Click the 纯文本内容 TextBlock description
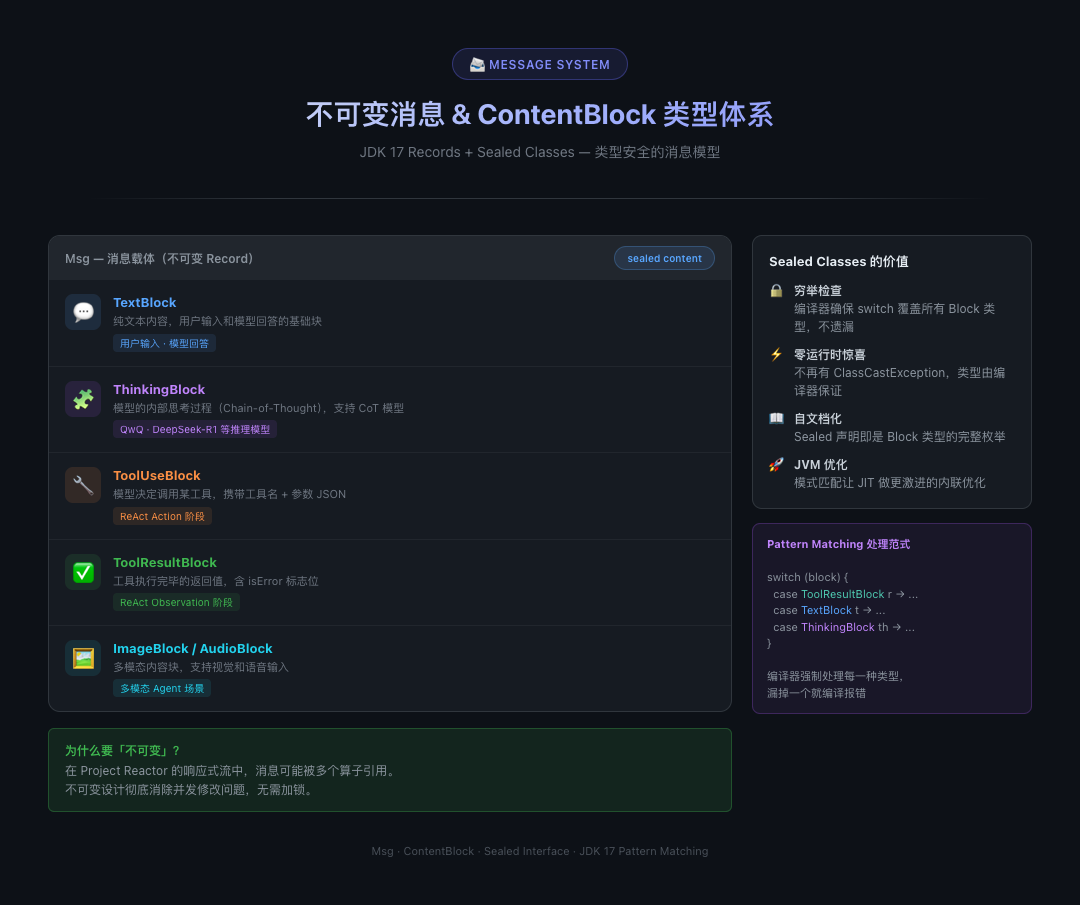 (217, 321)
